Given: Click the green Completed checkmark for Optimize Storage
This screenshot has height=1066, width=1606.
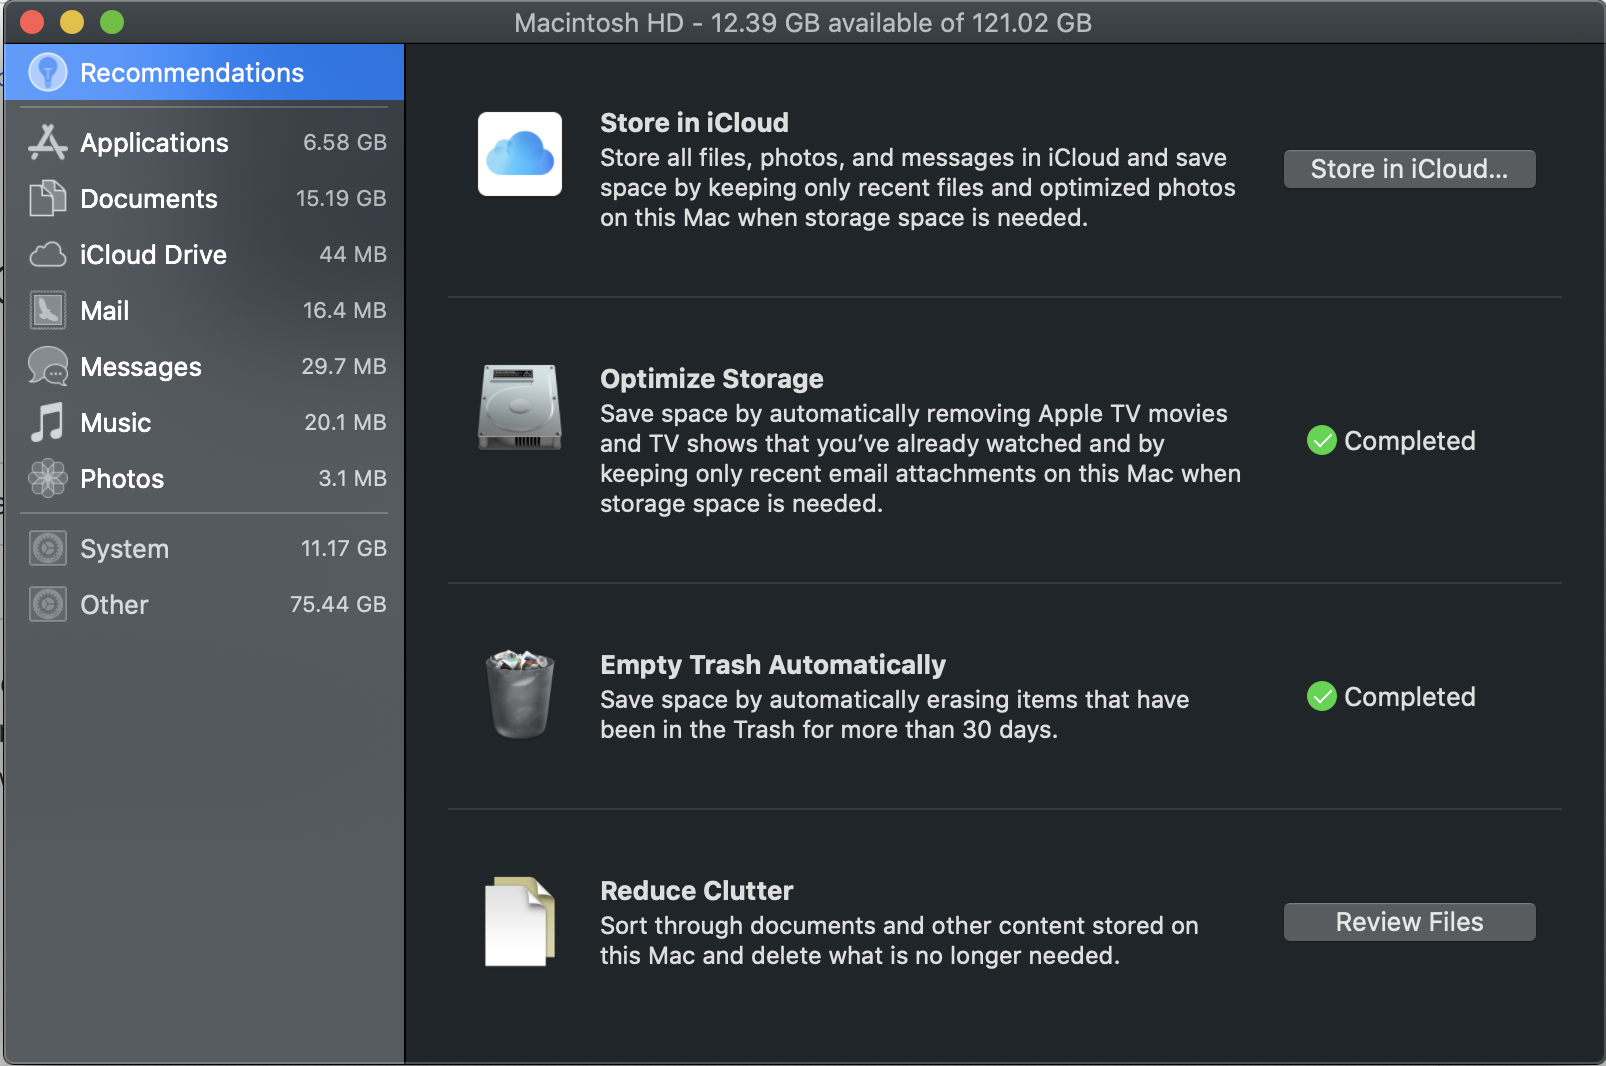Looking at the screenshot, I should [x=1322, y=441].
